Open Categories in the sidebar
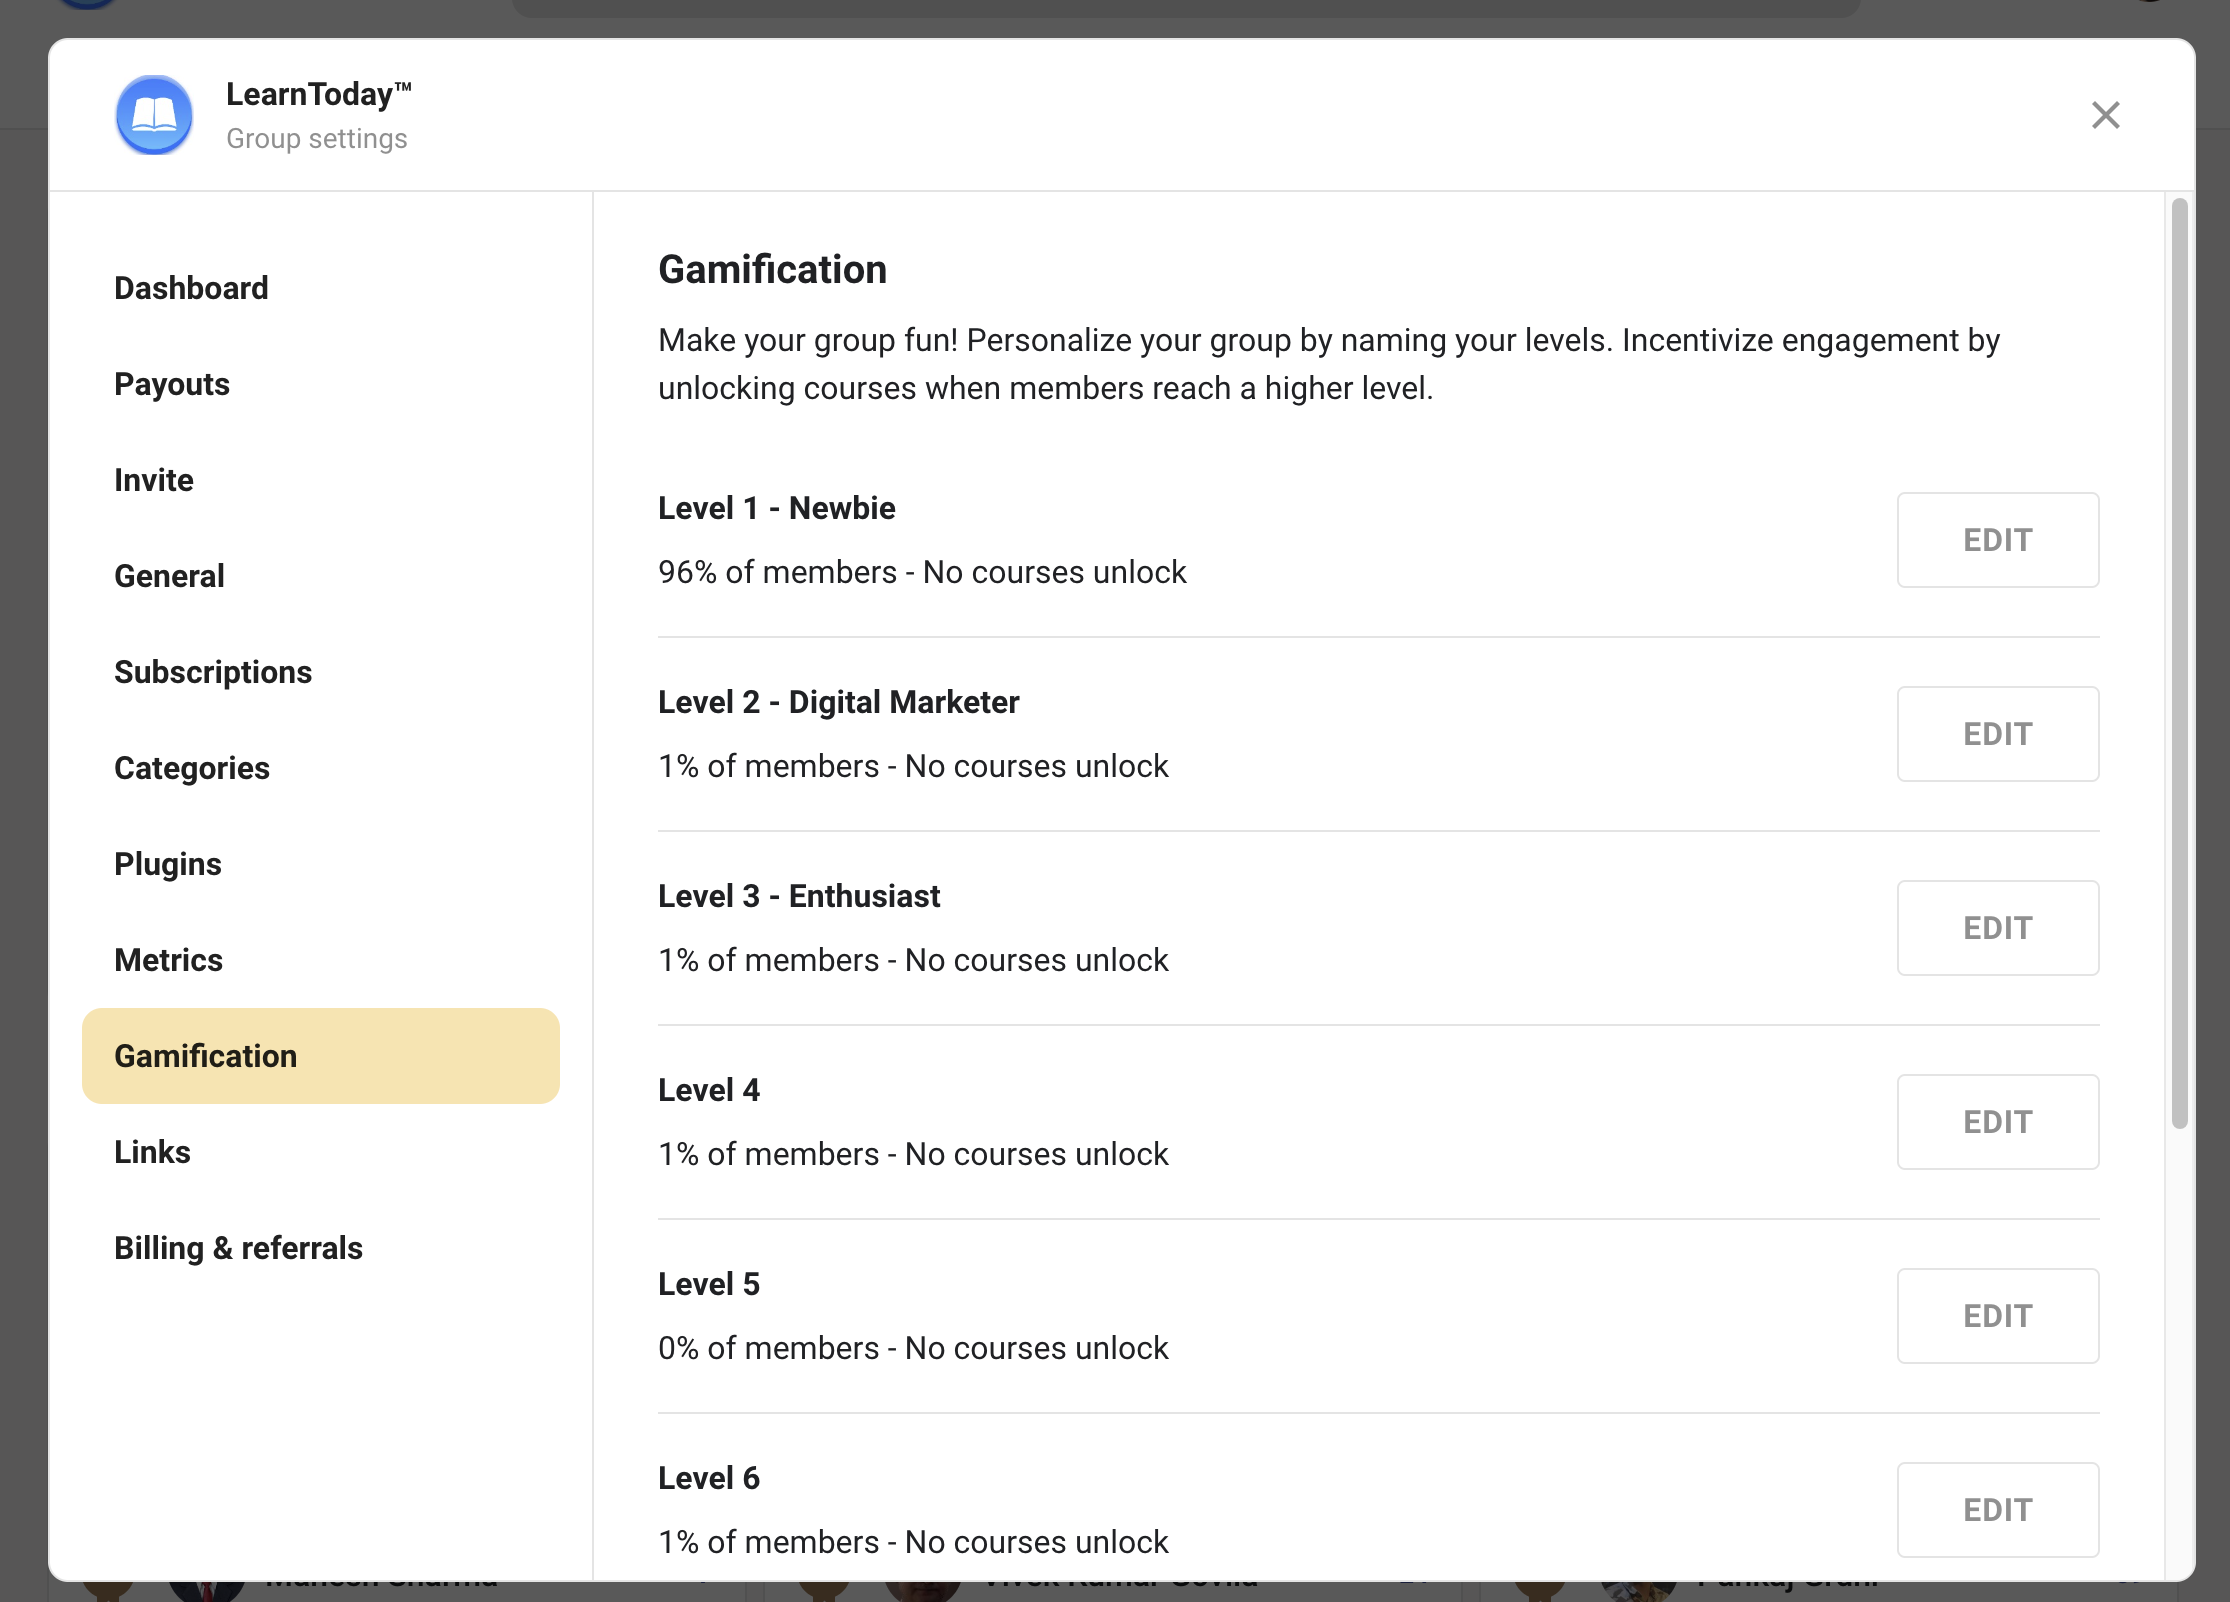Image resolution: width=2230 pixels, height=1602 pixels. click(x=192, y=768)
